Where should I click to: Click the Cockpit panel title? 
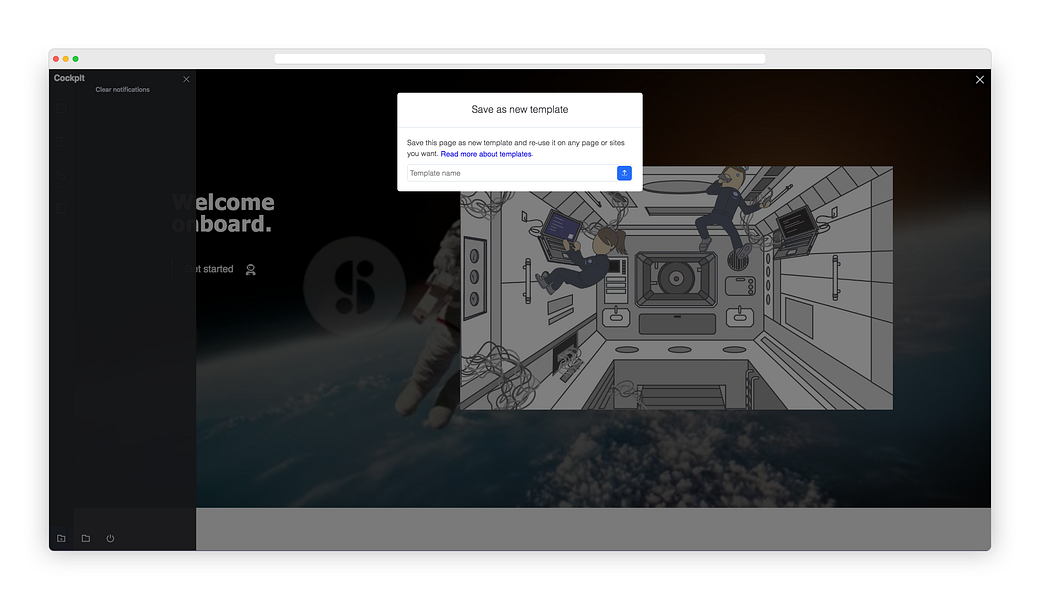(x=69, y=78)
